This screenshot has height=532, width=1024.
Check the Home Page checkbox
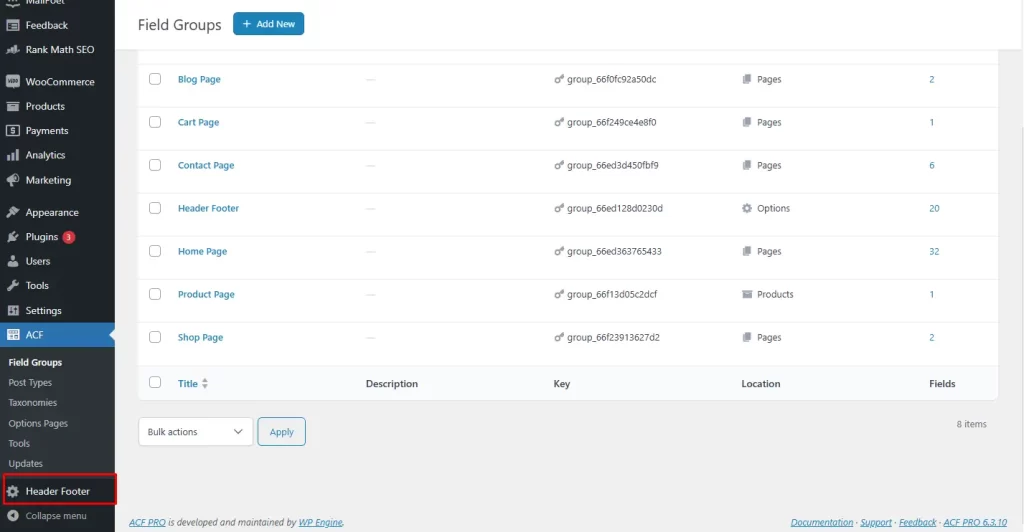[155, 251]
